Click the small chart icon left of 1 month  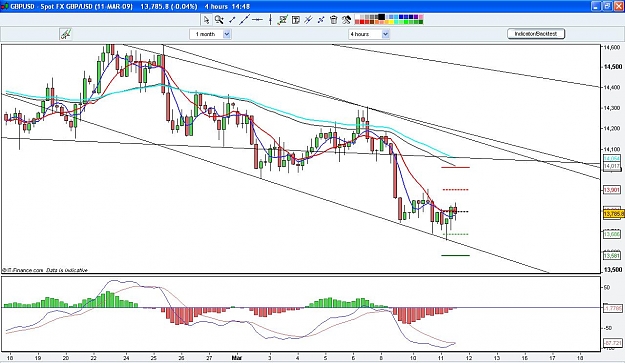click(x=66, y=34)
